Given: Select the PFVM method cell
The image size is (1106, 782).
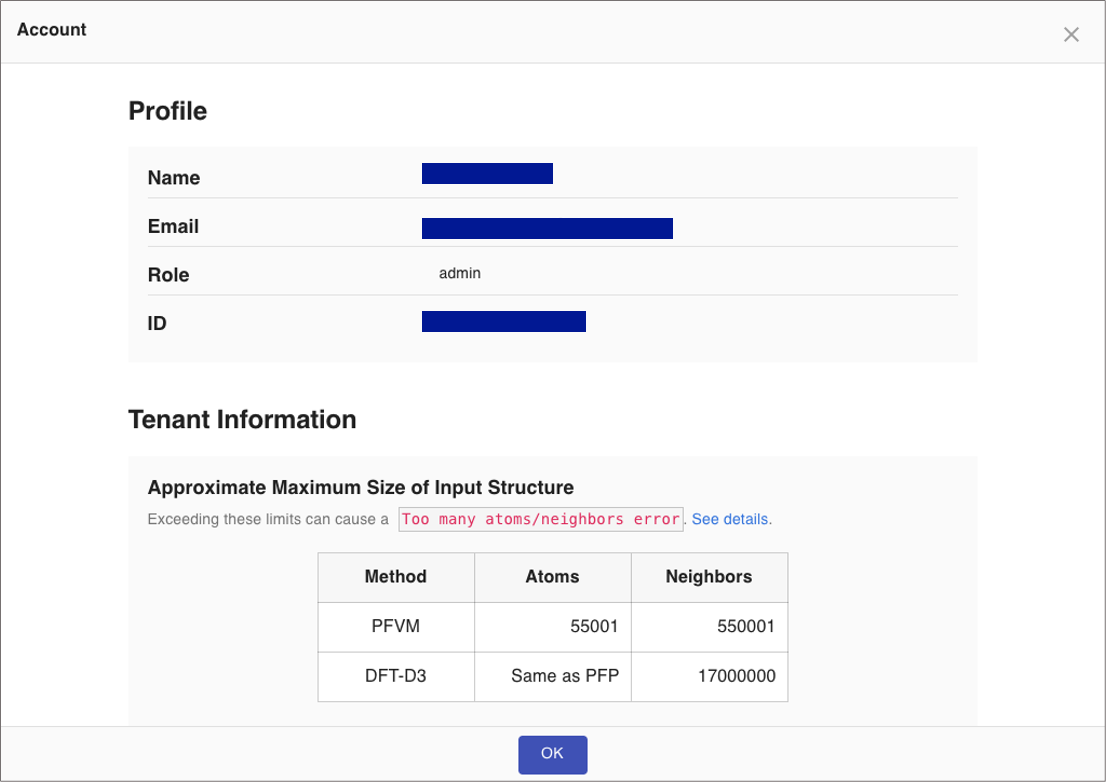Looking at the screenshot, I should click(396, 627).
